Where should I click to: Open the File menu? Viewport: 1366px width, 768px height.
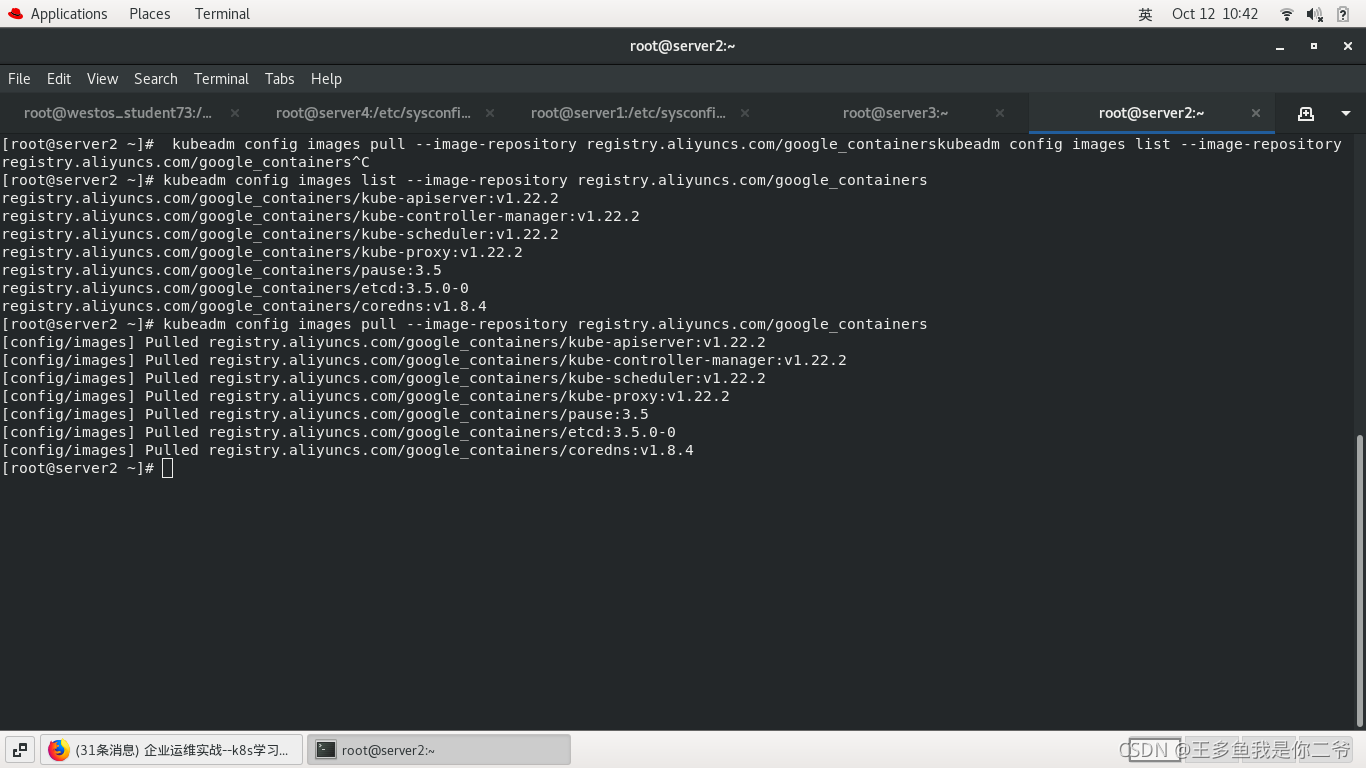pos(19,79)
